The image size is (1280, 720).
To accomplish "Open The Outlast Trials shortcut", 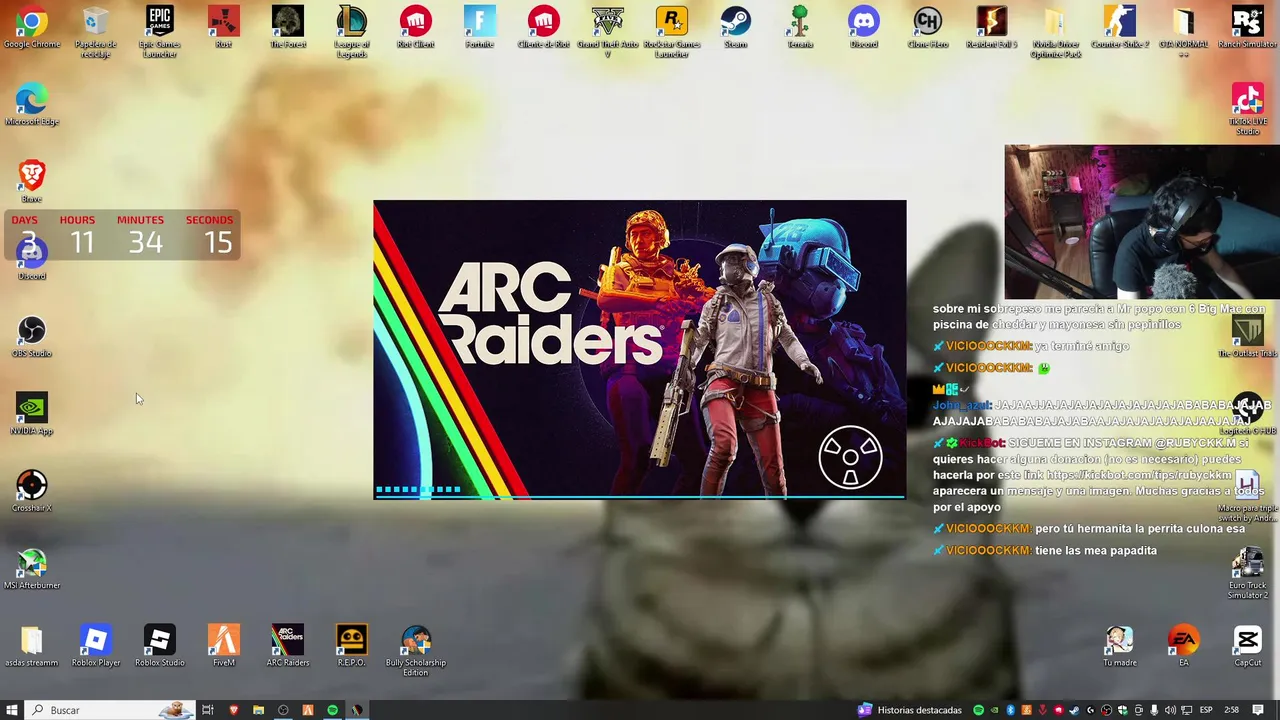I will (1248, 337).
